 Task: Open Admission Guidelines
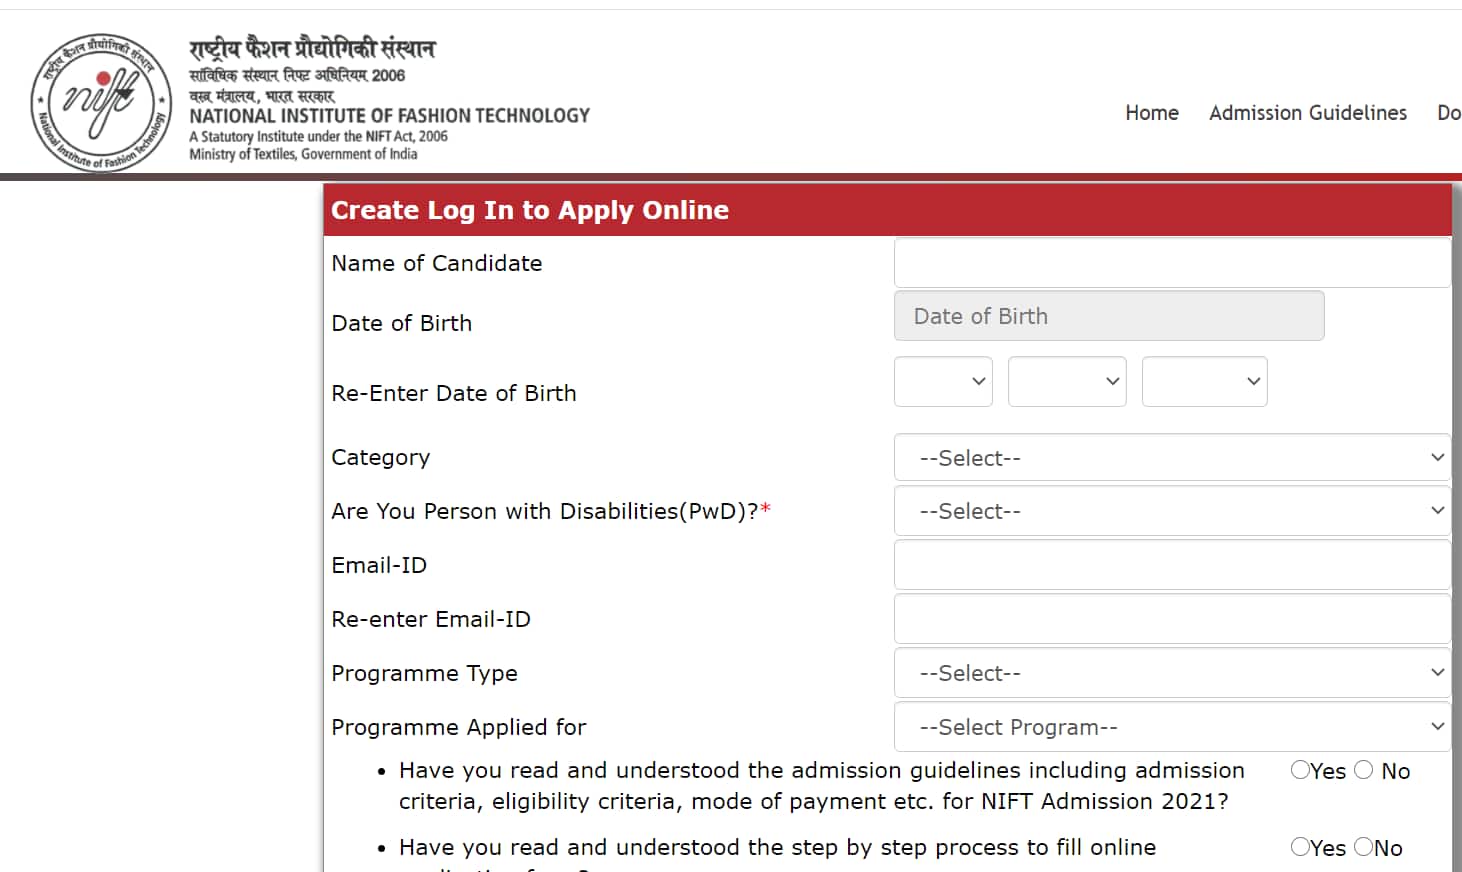click(1307, 113)
